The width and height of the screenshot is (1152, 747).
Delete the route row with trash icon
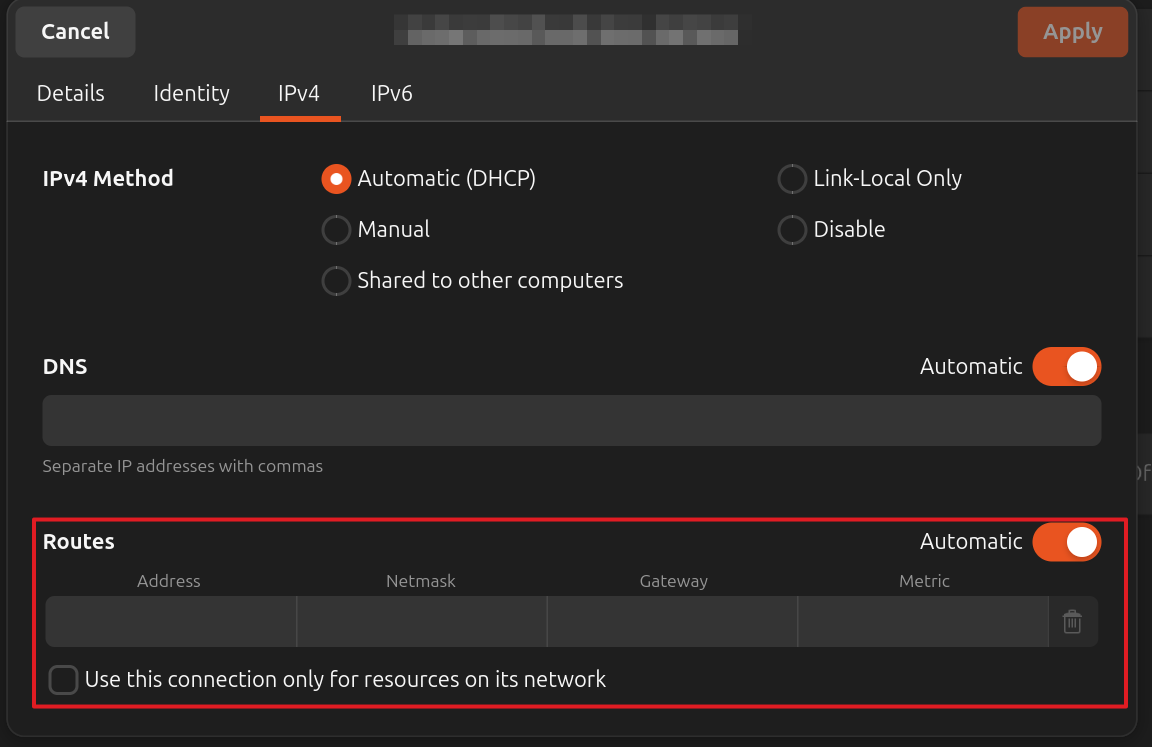pos(1072,622)
